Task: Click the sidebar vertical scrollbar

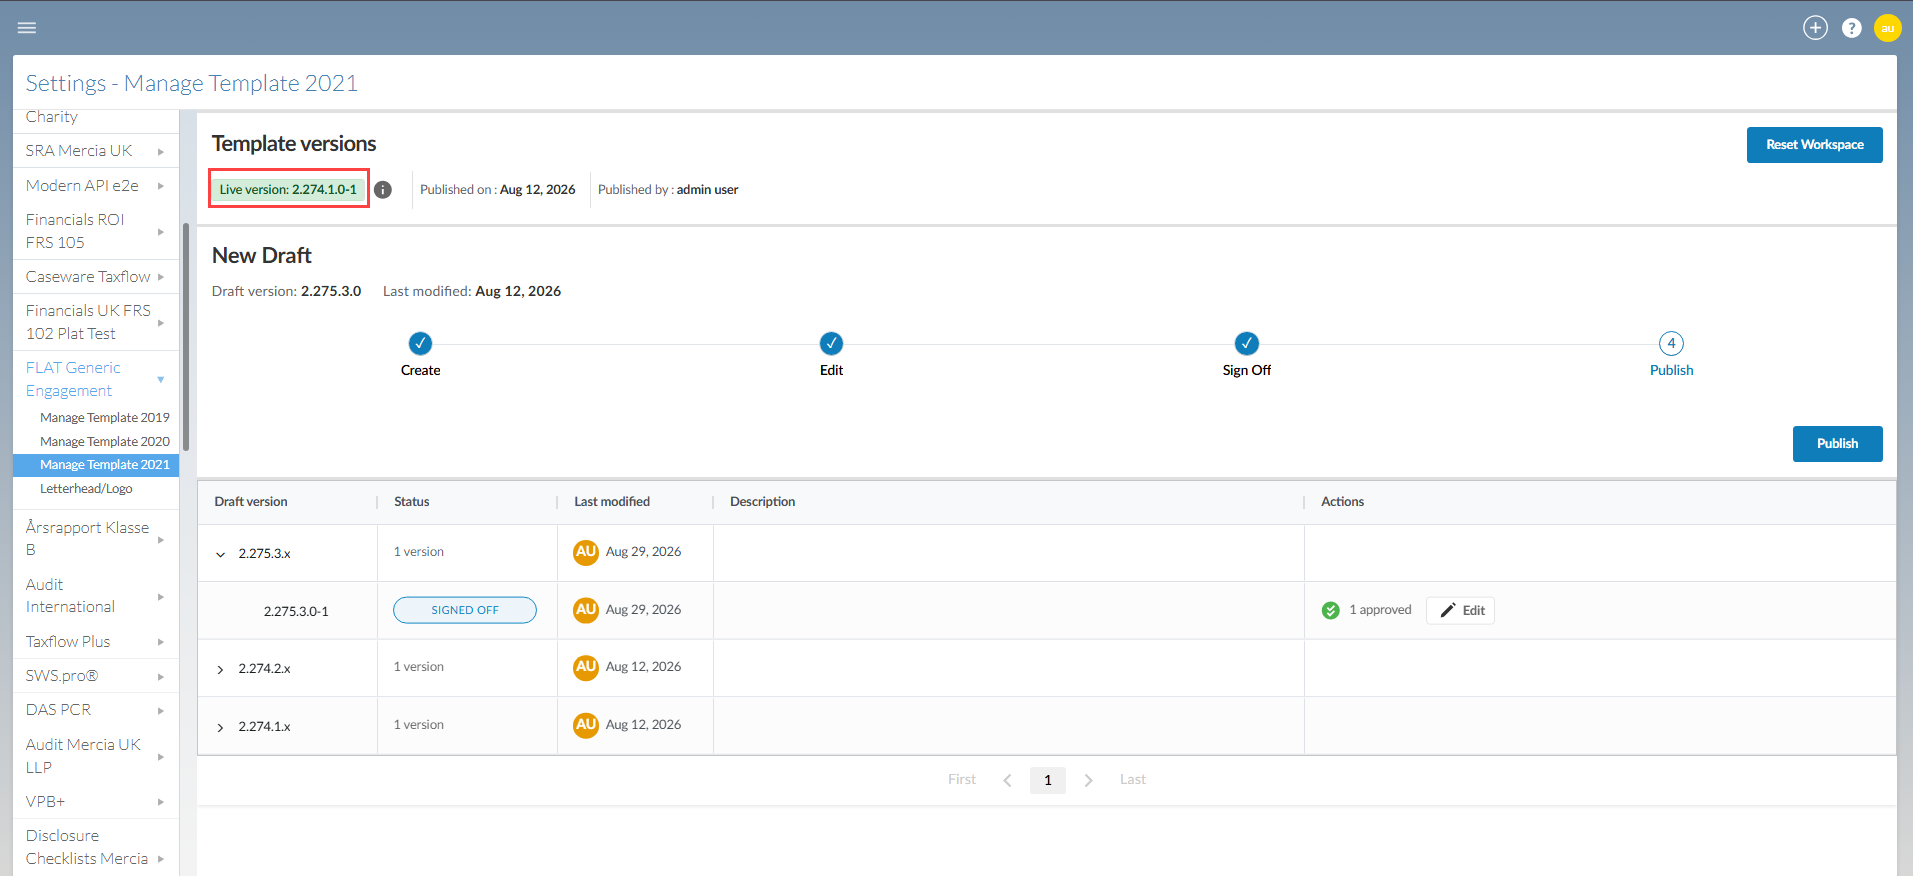Action: (186, 336)
